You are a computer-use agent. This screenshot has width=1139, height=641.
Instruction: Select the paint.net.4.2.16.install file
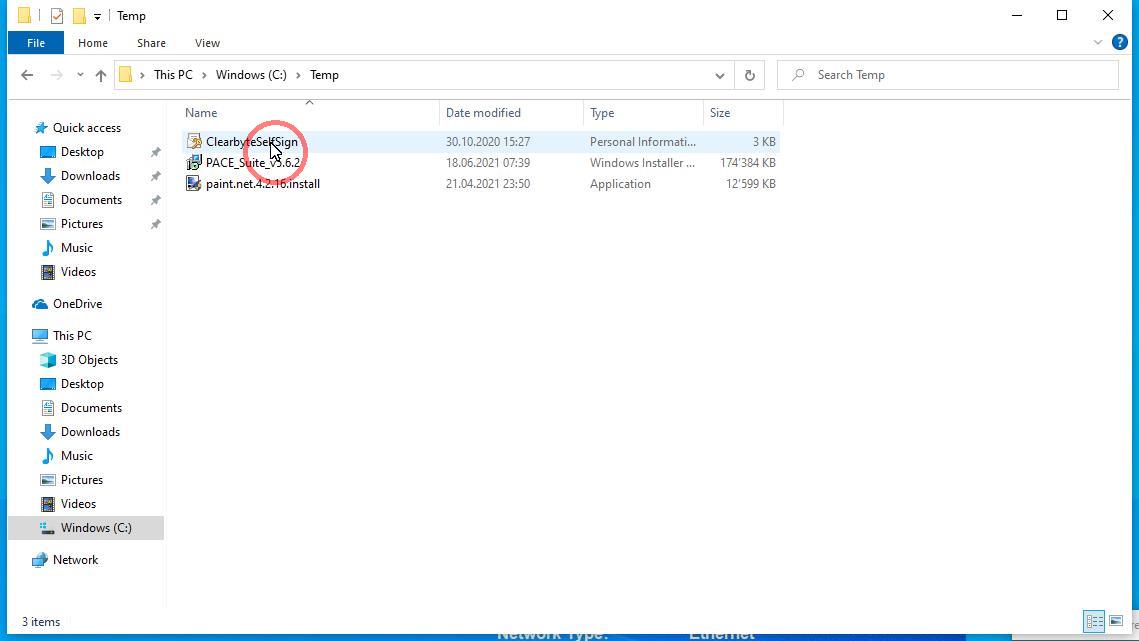tap(262, 184)
